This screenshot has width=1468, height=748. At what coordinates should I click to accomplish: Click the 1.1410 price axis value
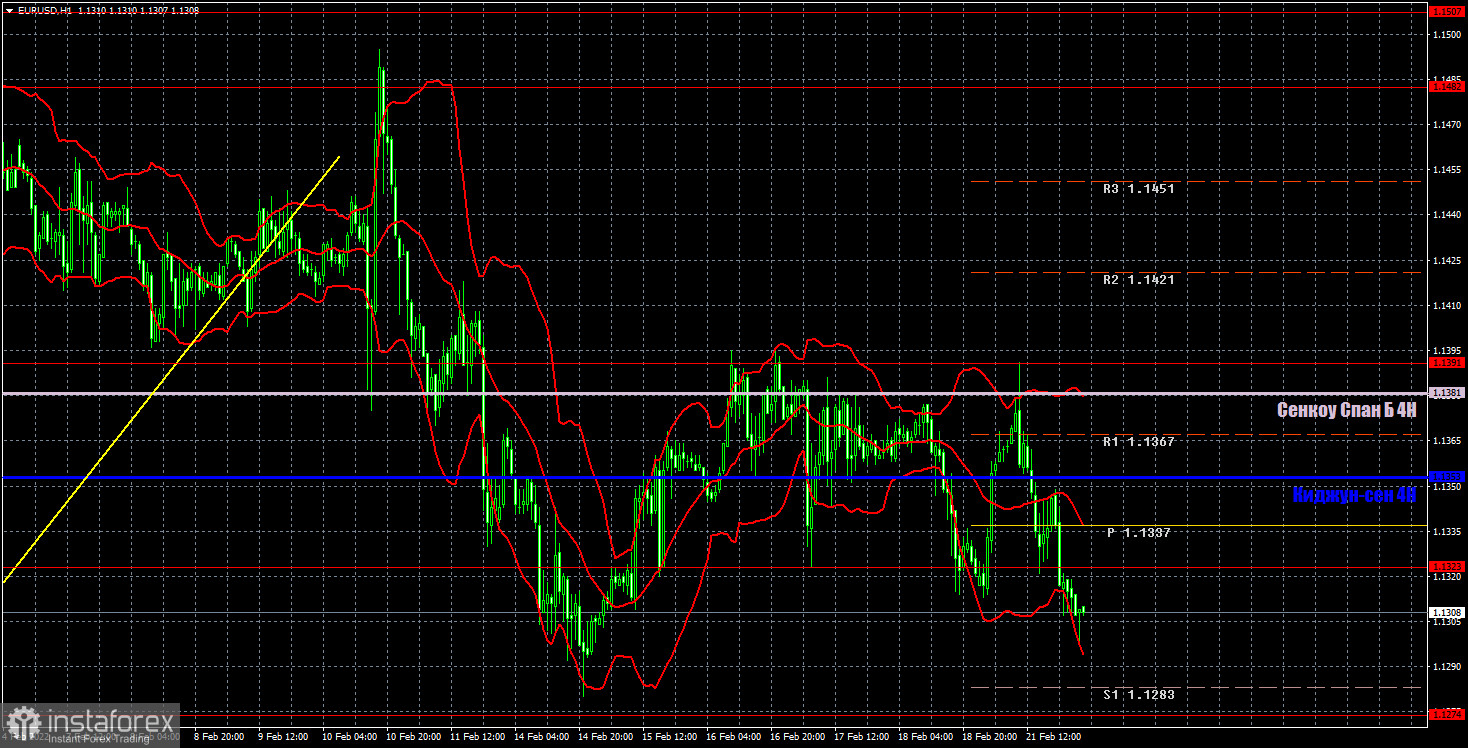coord(1448,306)
